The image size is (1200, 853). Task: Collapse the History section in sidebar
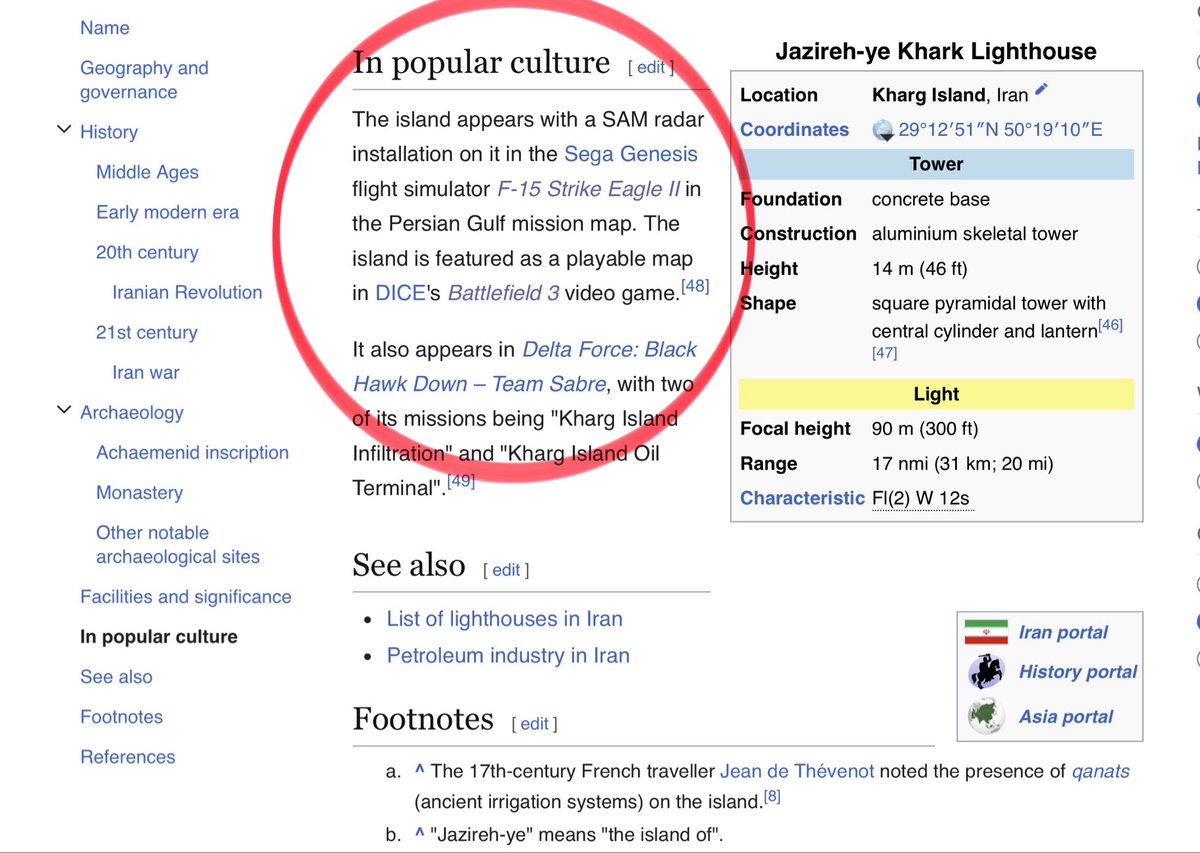tap(64, 131)
